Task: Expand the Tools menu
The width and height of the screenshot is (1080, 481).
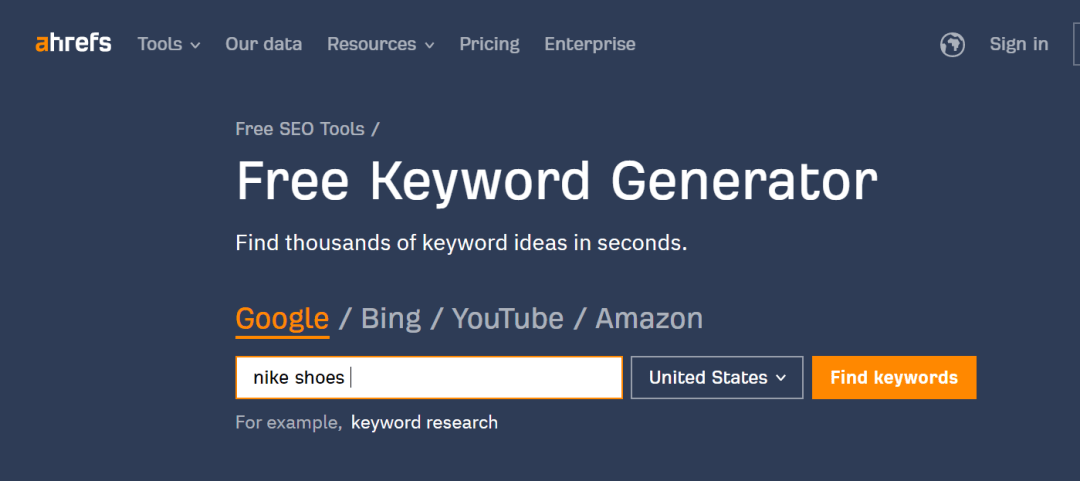Action: pyautogui.click(x=169, y=44)
